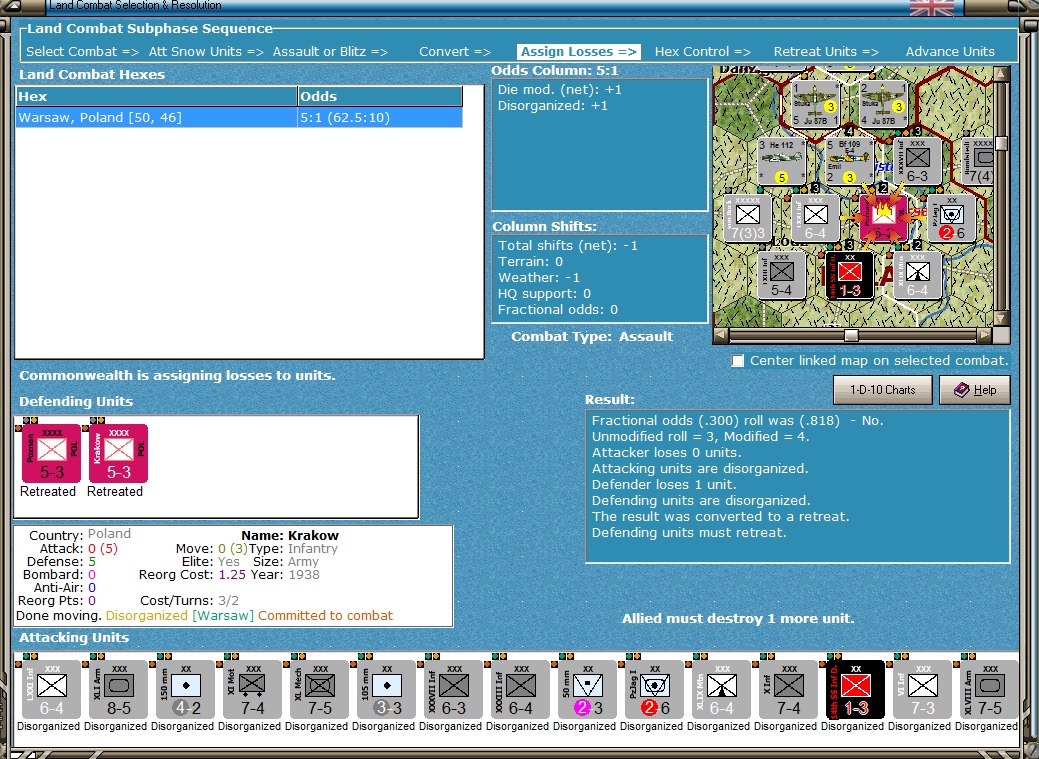Click the 7(3)3 HQ counter on map
Screen dimensions: 1039x759
747,218
